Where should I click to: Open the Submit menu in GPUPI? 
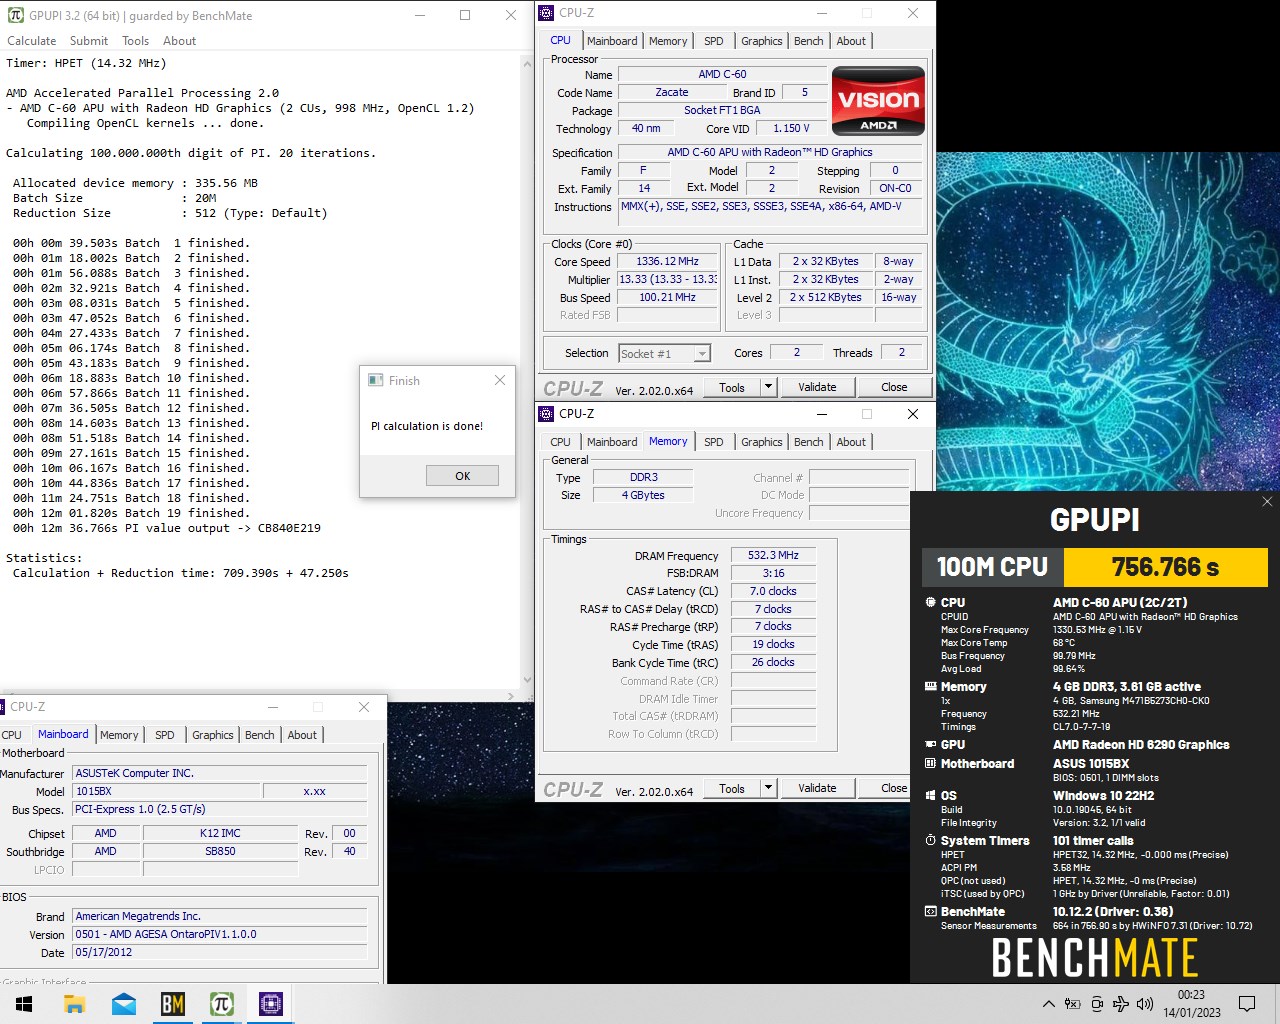point(89,41)
